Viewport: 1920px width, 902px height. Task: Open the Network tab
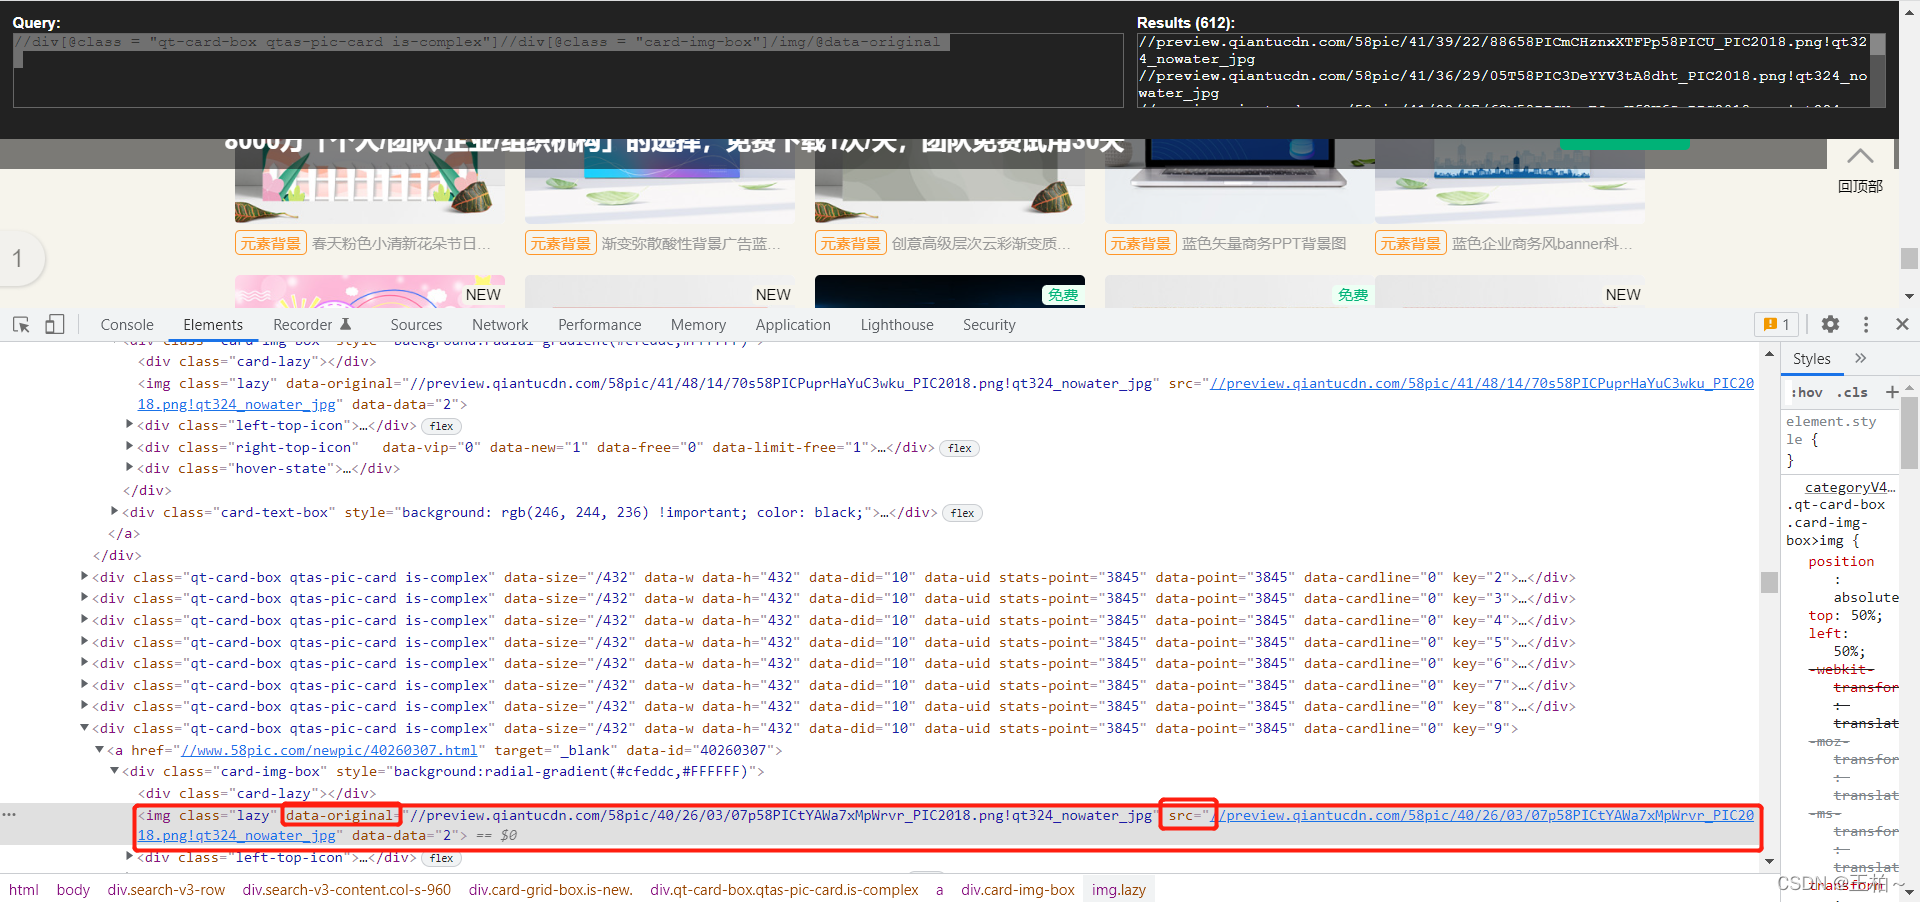pos(500,325)
